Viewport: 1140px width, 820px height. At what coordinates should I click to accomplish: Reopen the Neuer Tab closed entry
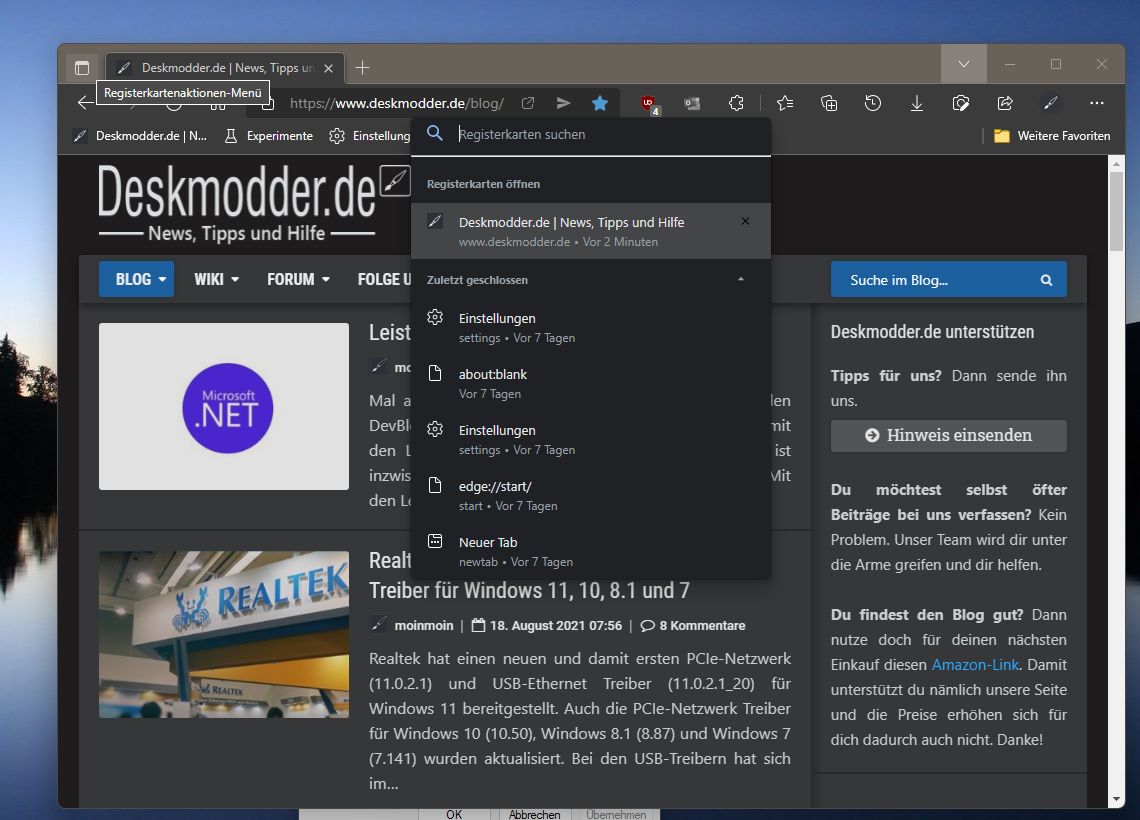coord(590,551)
